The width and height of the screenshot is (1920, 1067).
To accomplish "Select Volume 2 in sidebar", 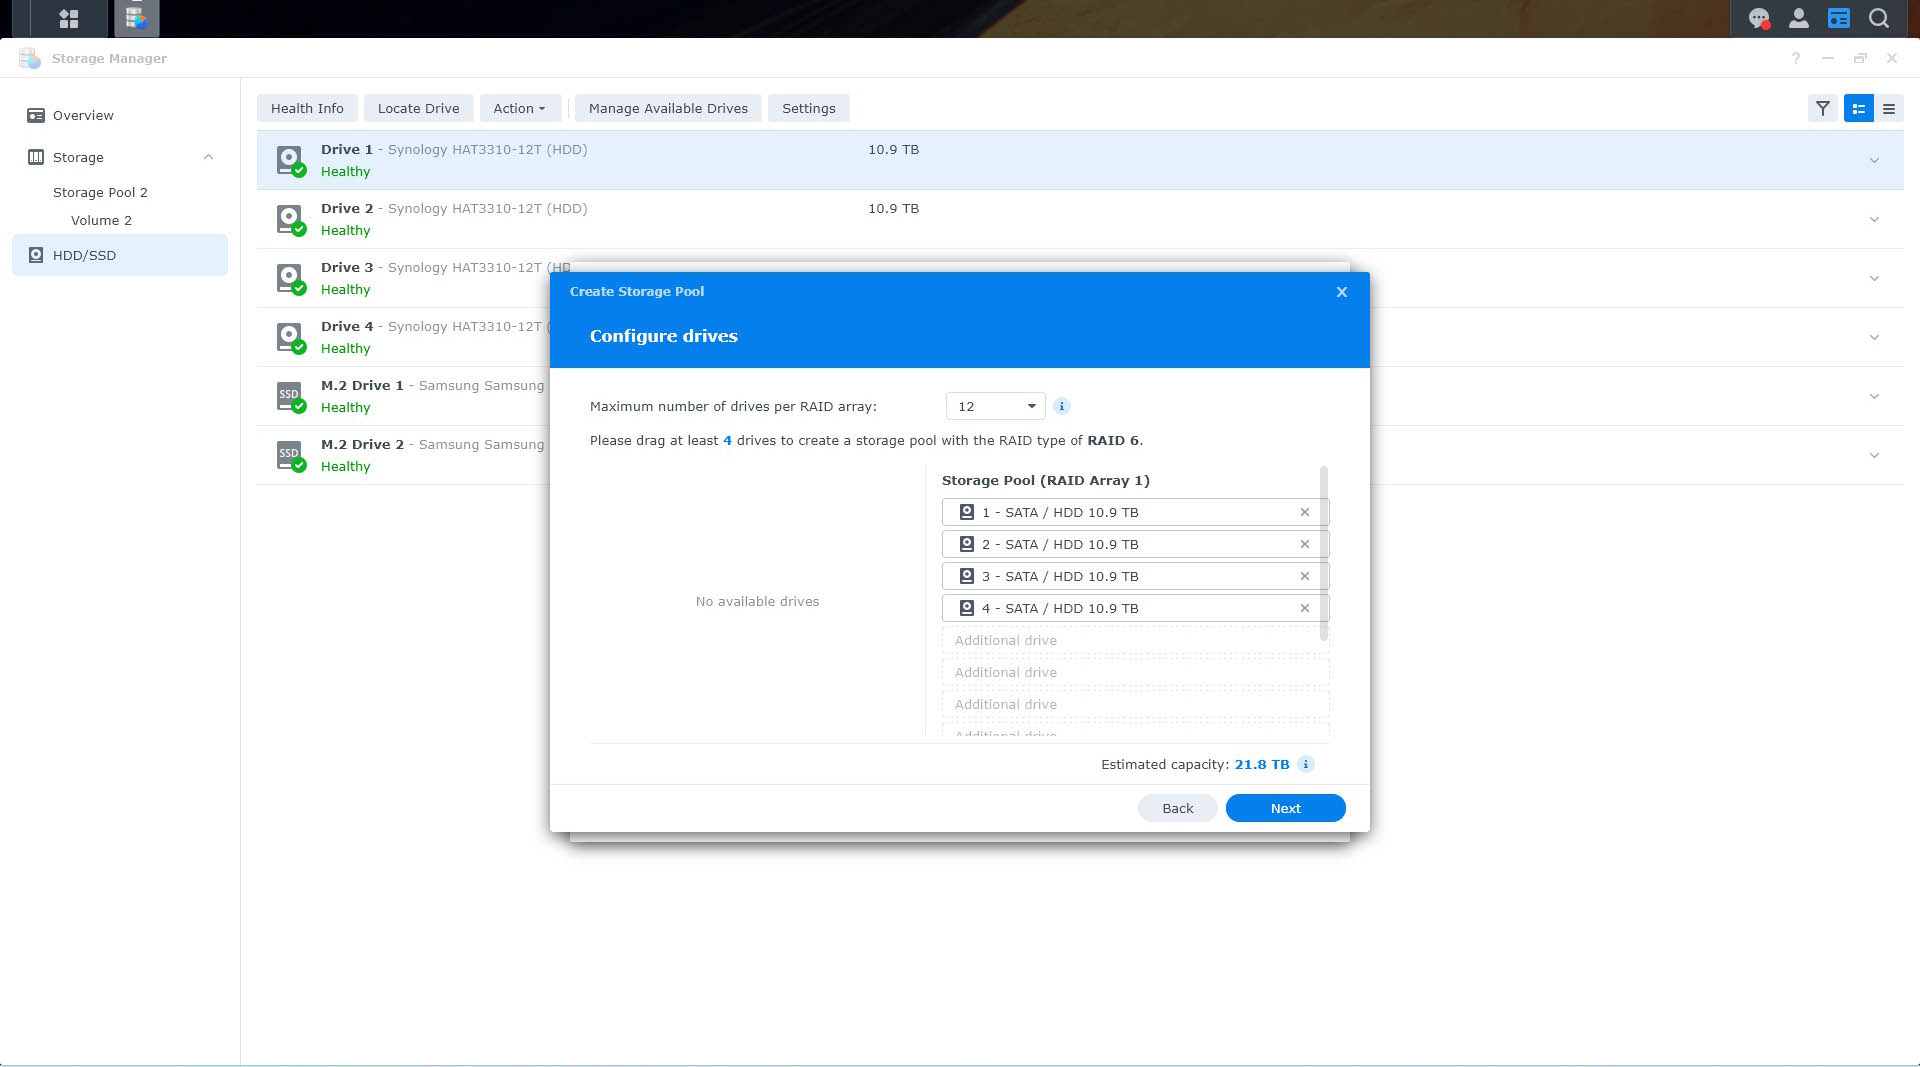I will coord(101,220).
